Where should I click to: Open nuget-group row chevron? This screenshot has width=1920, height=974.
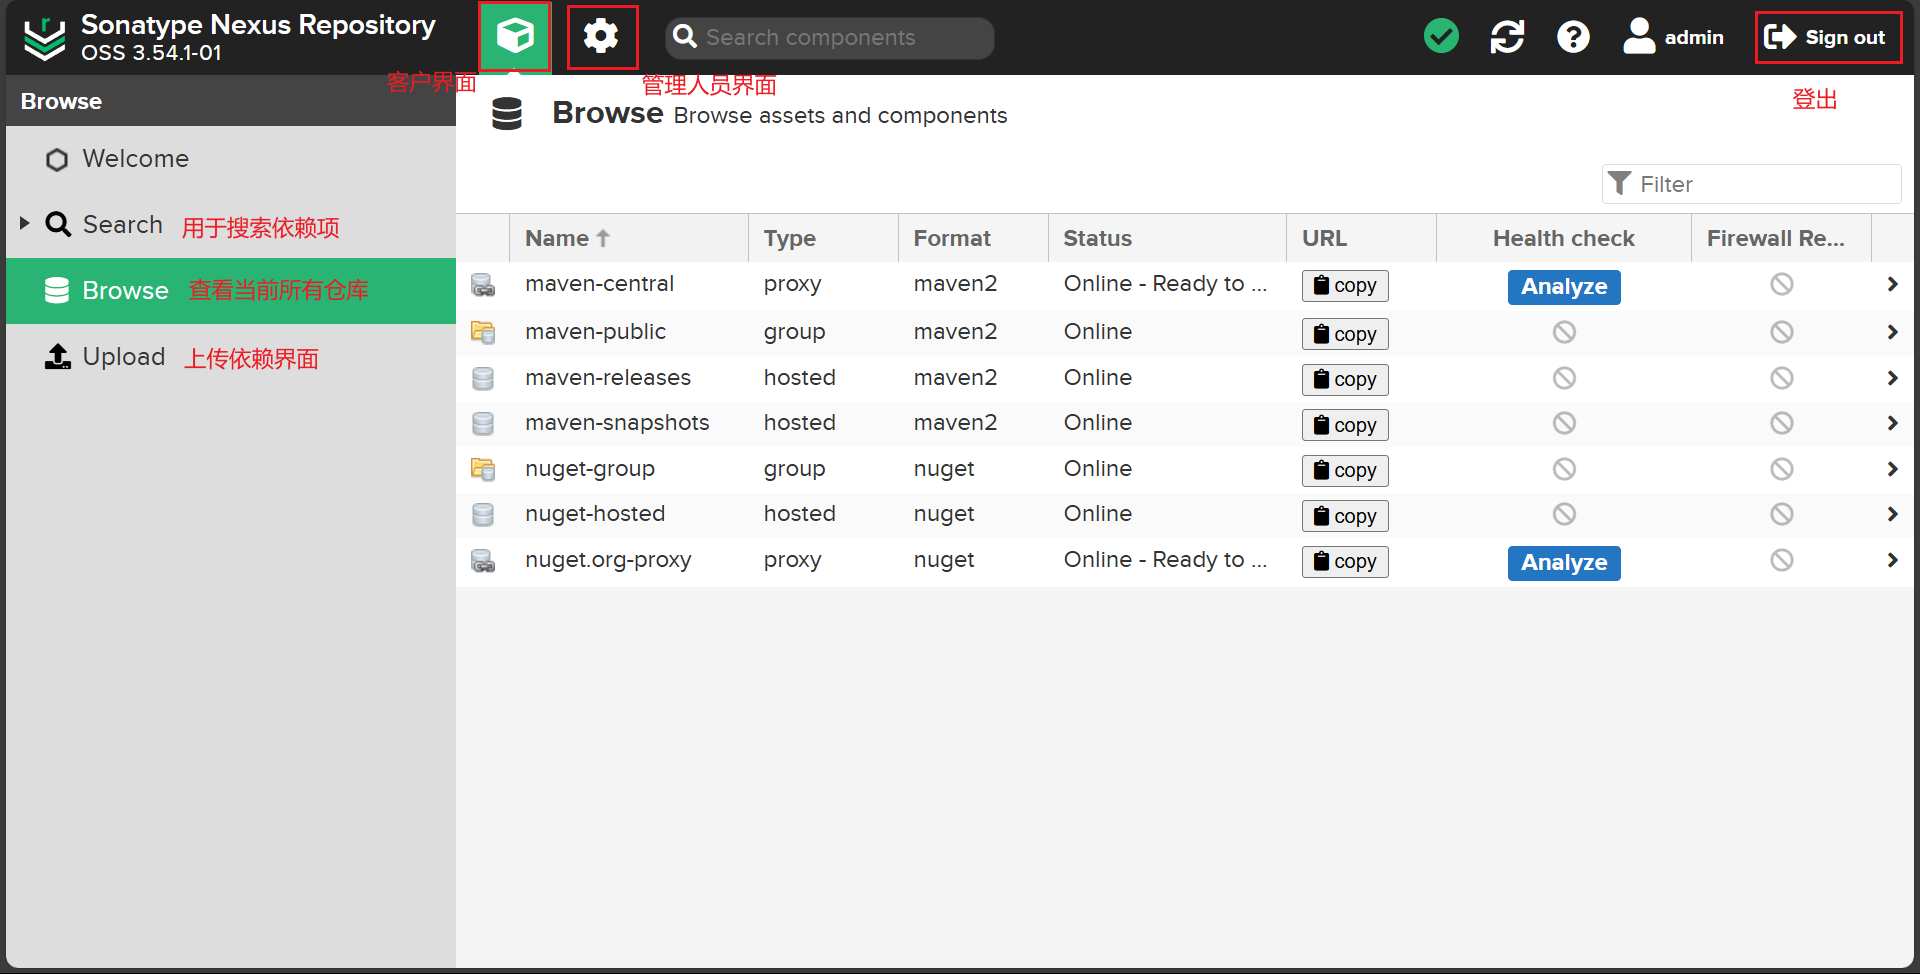tap(1892, 469)
